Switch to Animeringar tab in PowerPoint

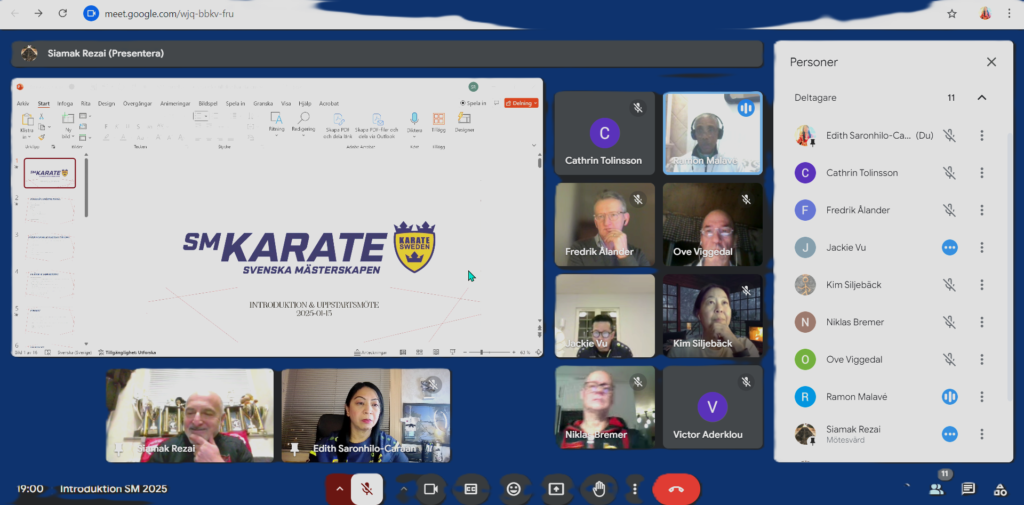tap(176, 103)
